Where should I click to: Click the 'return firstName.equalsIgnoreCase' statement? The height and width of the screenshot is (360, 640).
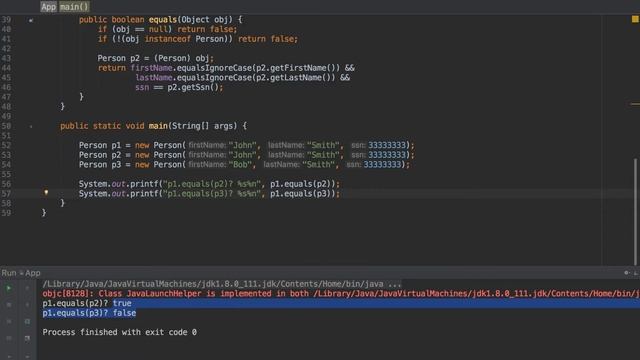pyautogui.click(x=226, y=68)
